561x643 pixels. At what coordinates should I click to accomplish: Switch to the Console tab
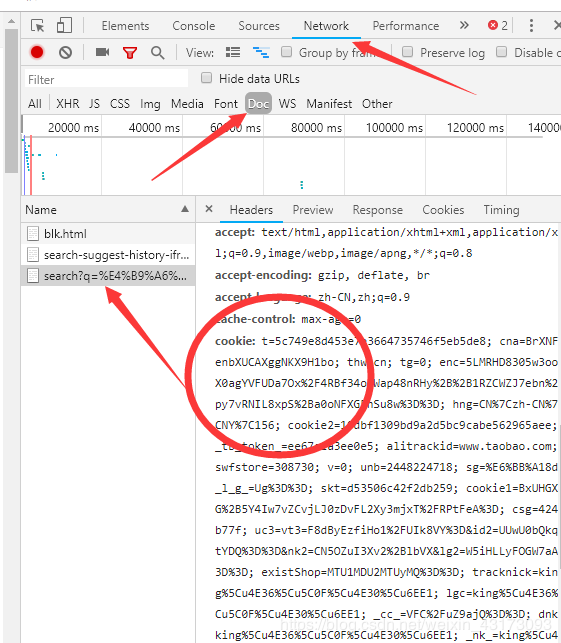tap(194, 26)
